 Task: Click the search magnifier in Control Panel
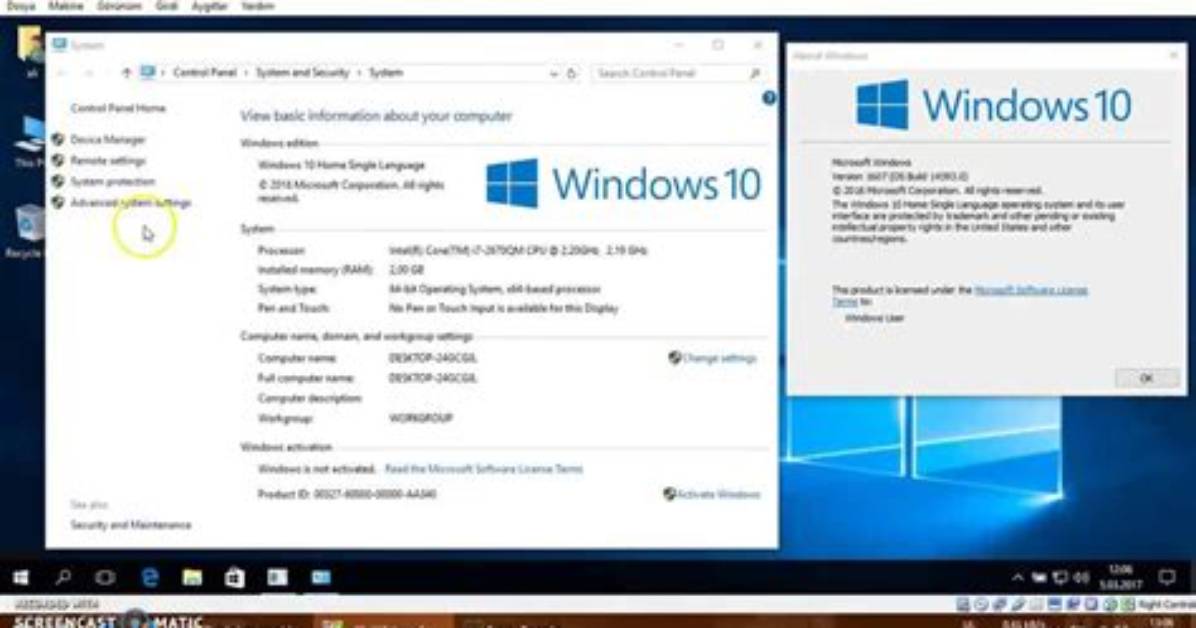click(x=754, y=73)
